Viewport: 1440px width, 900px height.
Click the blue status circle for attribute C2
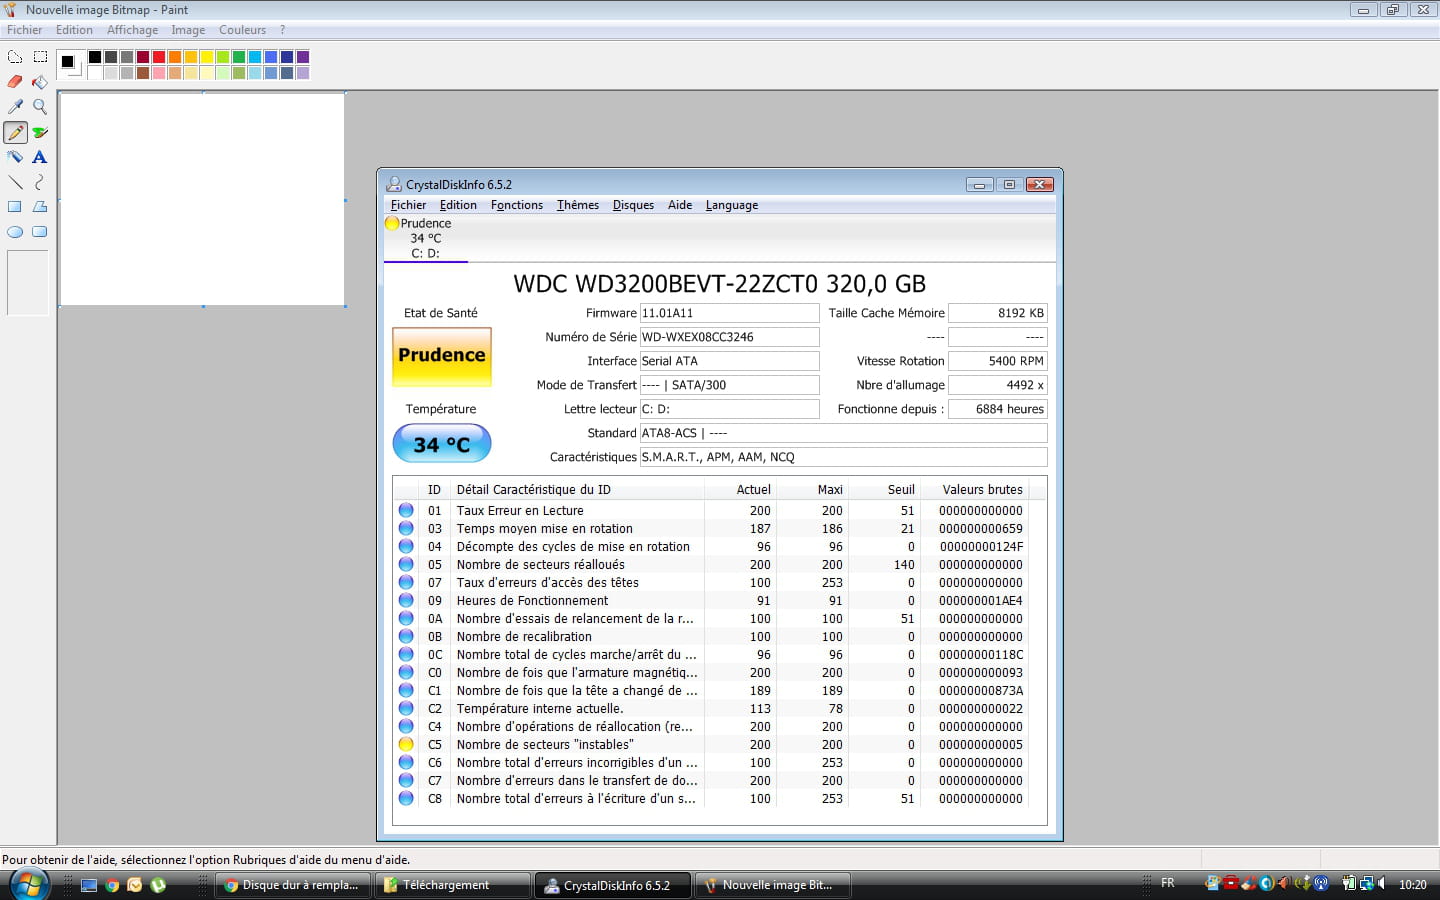tap(406, 708)
